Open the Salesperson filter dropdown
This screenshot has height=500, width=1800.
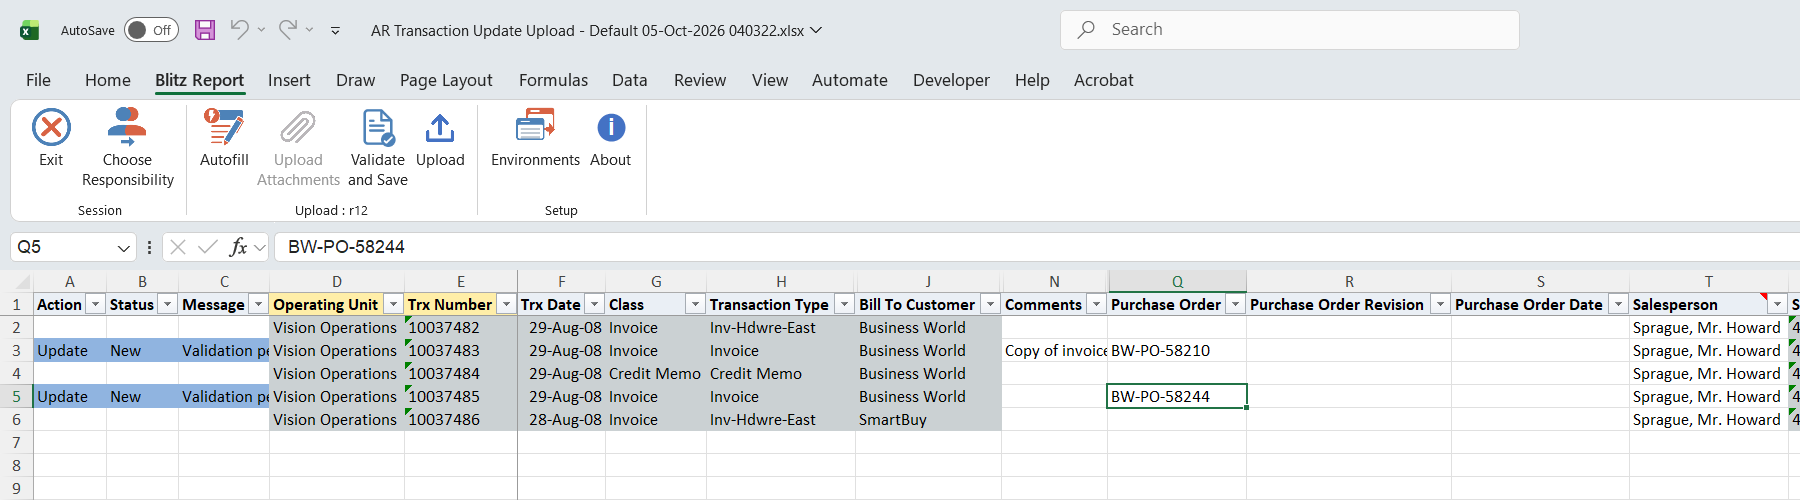[1777, 304]
